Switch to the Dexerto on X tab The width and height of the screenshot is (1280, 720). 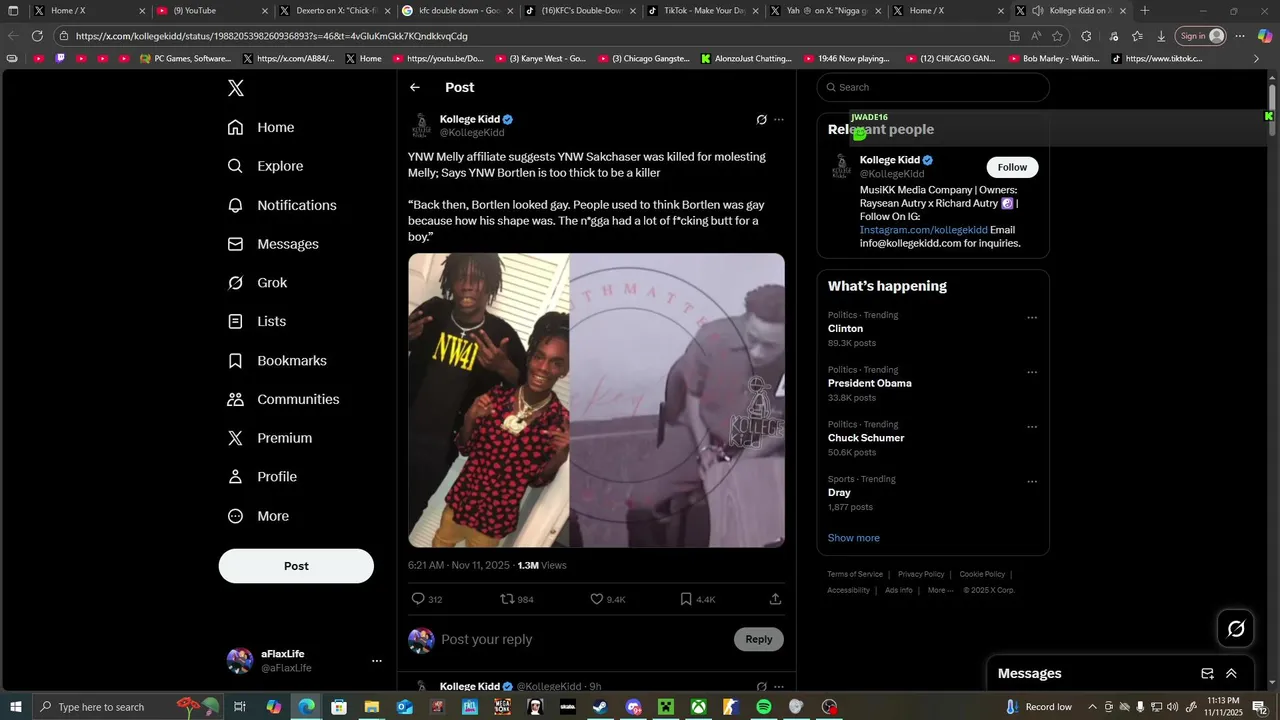333,11
